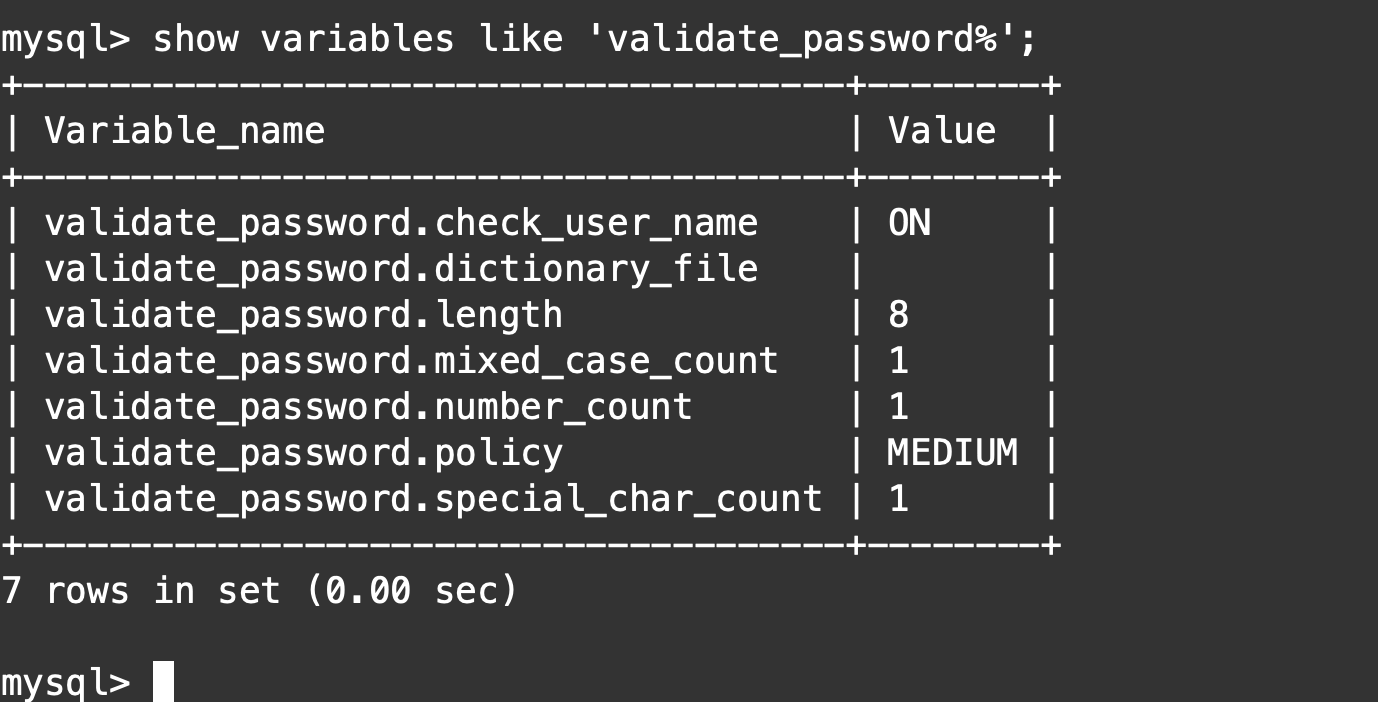
Task: Click the Variable_name column header
Action: 185,131
